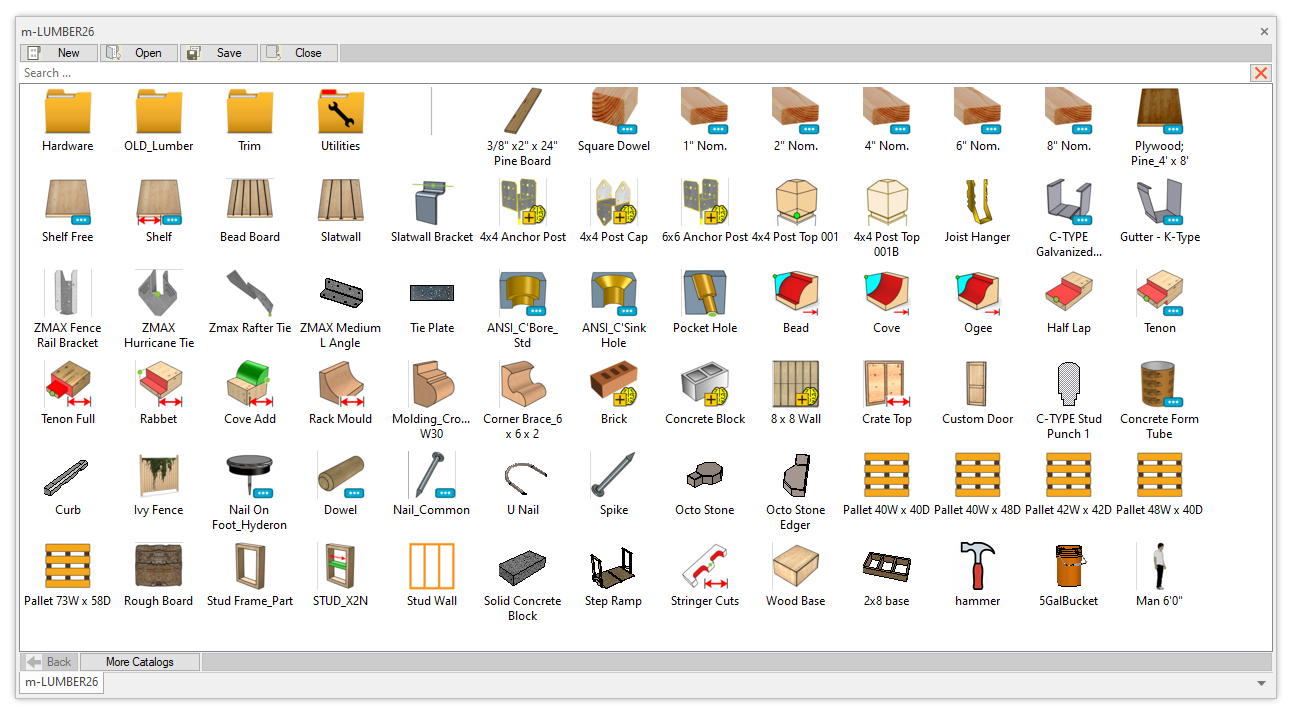1293x713 pixels.
Task: Click the Open toolbar button
Action: tap(139, 53)
